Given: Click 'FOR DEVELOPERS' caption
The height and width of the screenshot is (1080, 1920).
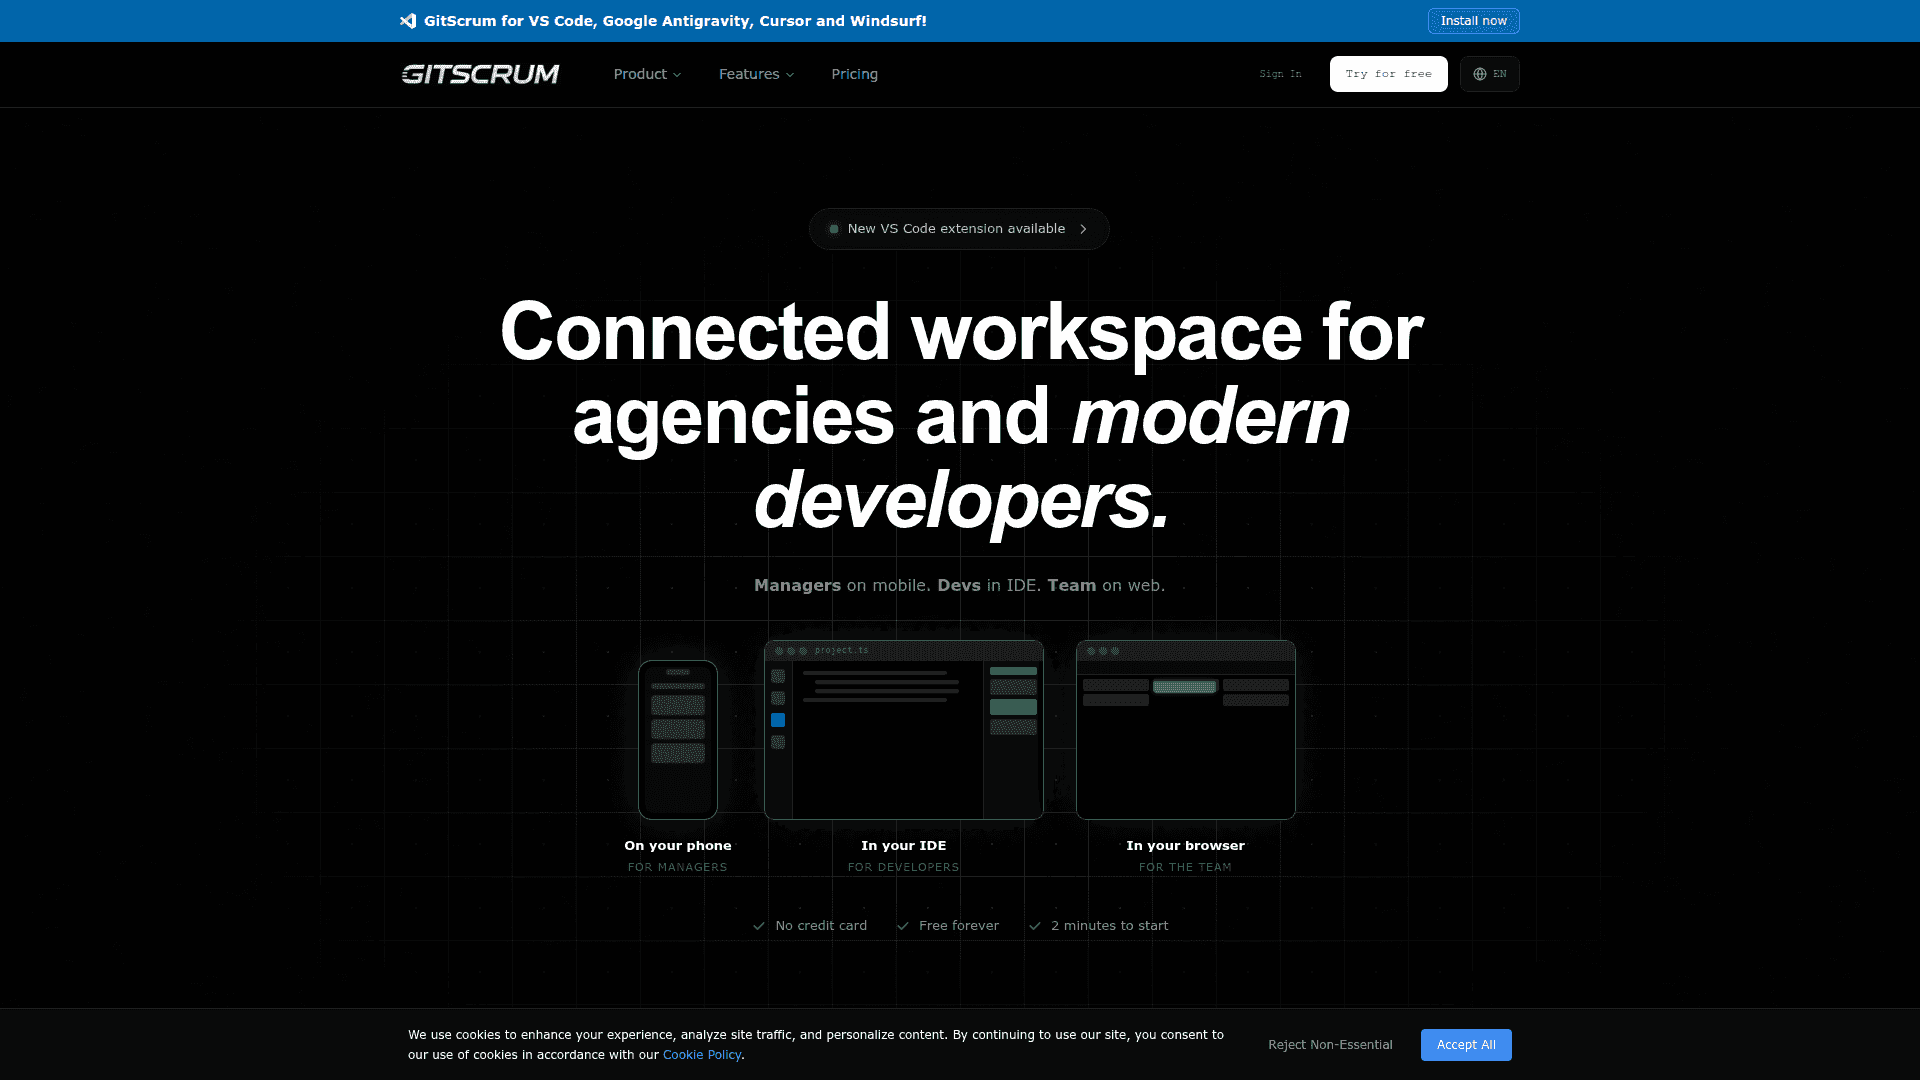Looking at the screenshot, I should (x=904, y=867).
